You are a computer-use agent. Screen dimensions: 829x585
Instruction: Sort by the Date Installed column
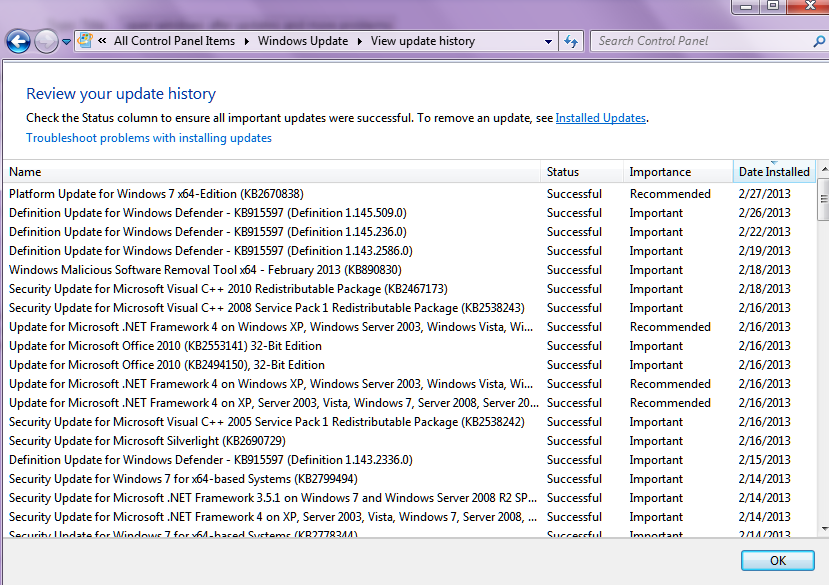(x=774, y=172)
